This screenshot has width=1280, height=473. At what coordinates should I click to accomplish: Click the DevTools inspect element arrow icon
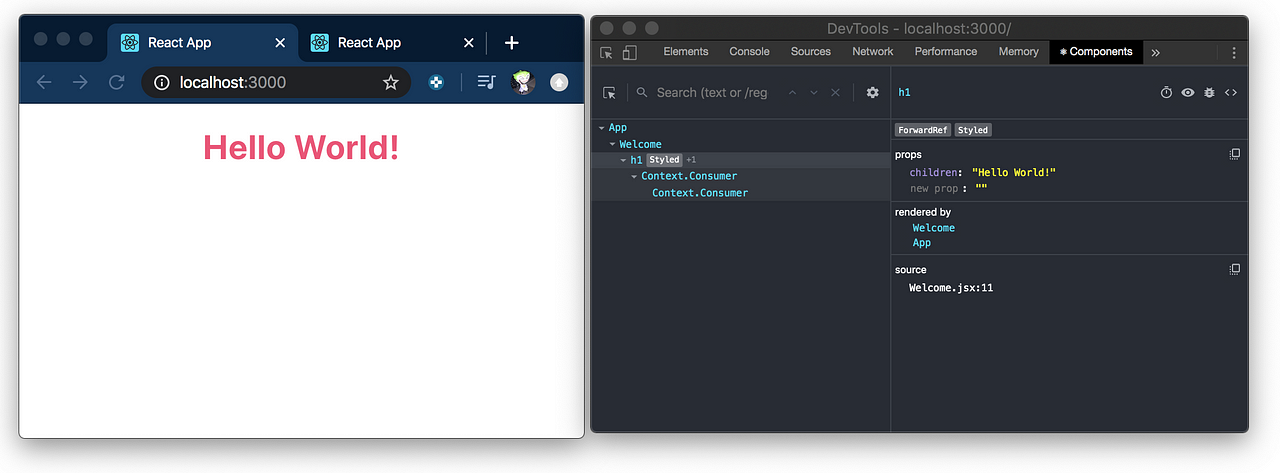607,52
